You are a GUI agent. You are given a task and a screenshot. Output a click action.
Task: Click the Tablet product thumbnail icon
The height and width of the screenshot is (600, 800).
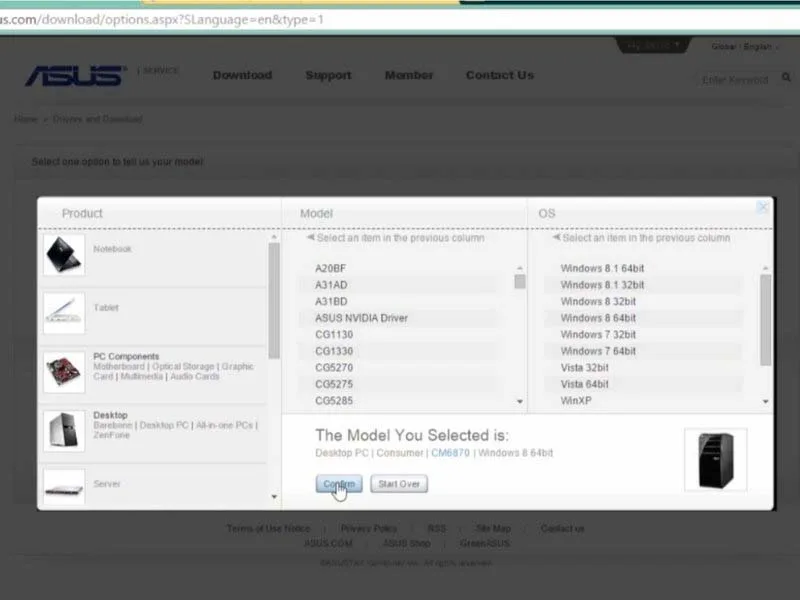(64, 313)
